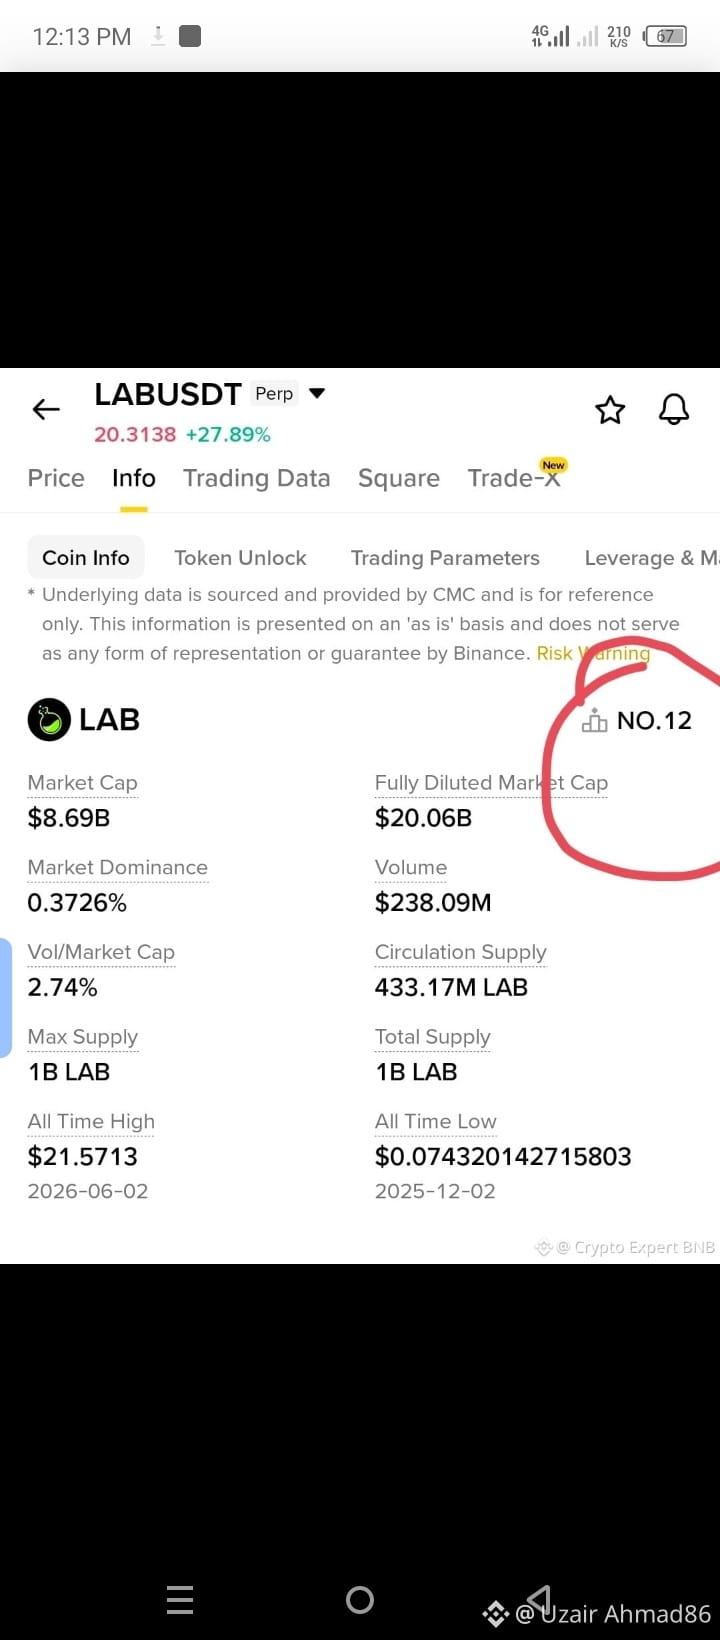Screen dimensions: 720x1640
Task: Switch to the Price tab
Action: tap(56, 478)
